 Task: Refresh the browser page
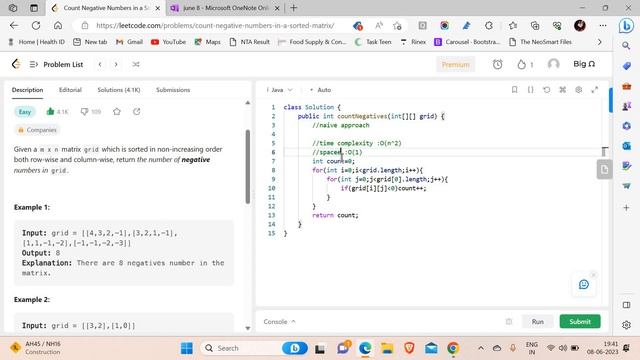[36, 26]
